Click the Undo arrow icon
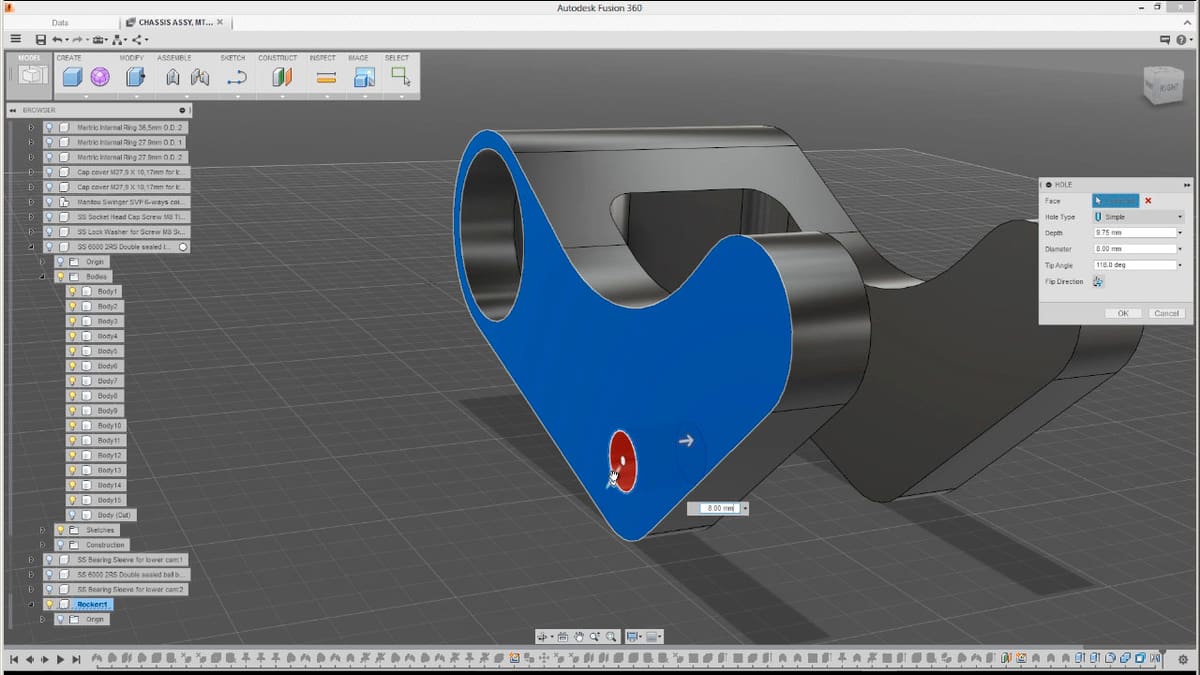The width and height of the screenshot is (1200, 675). coord(57,40)
